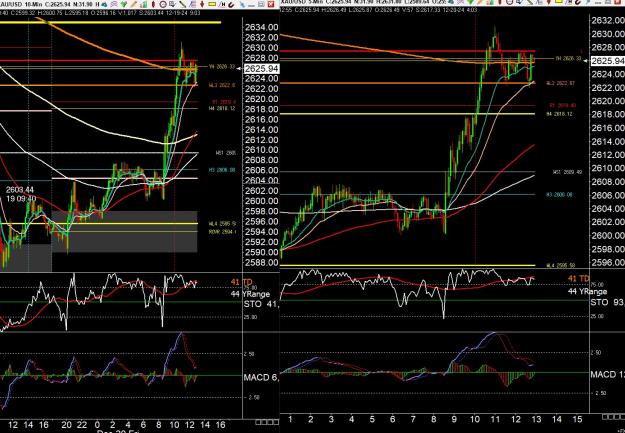Click the red down arrow icon in left toolbar
The height and width of the screenshot is (433, 625).
point(202,4)
